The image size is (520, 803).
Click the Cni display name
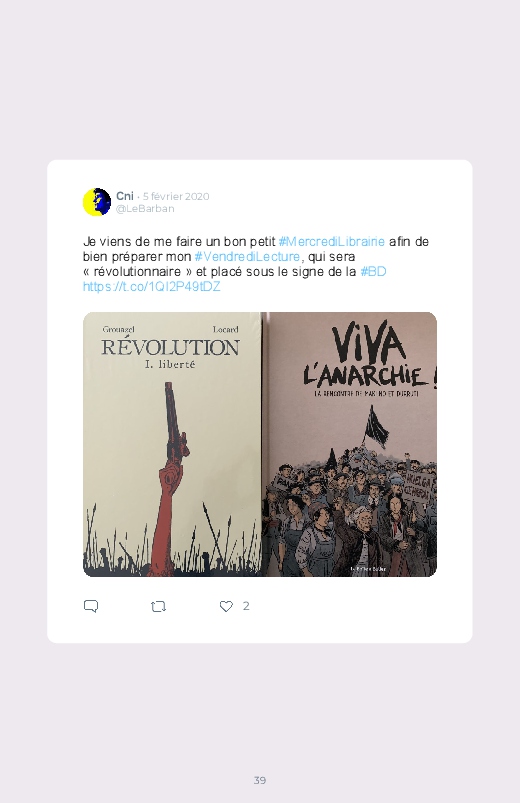(124, 196)
